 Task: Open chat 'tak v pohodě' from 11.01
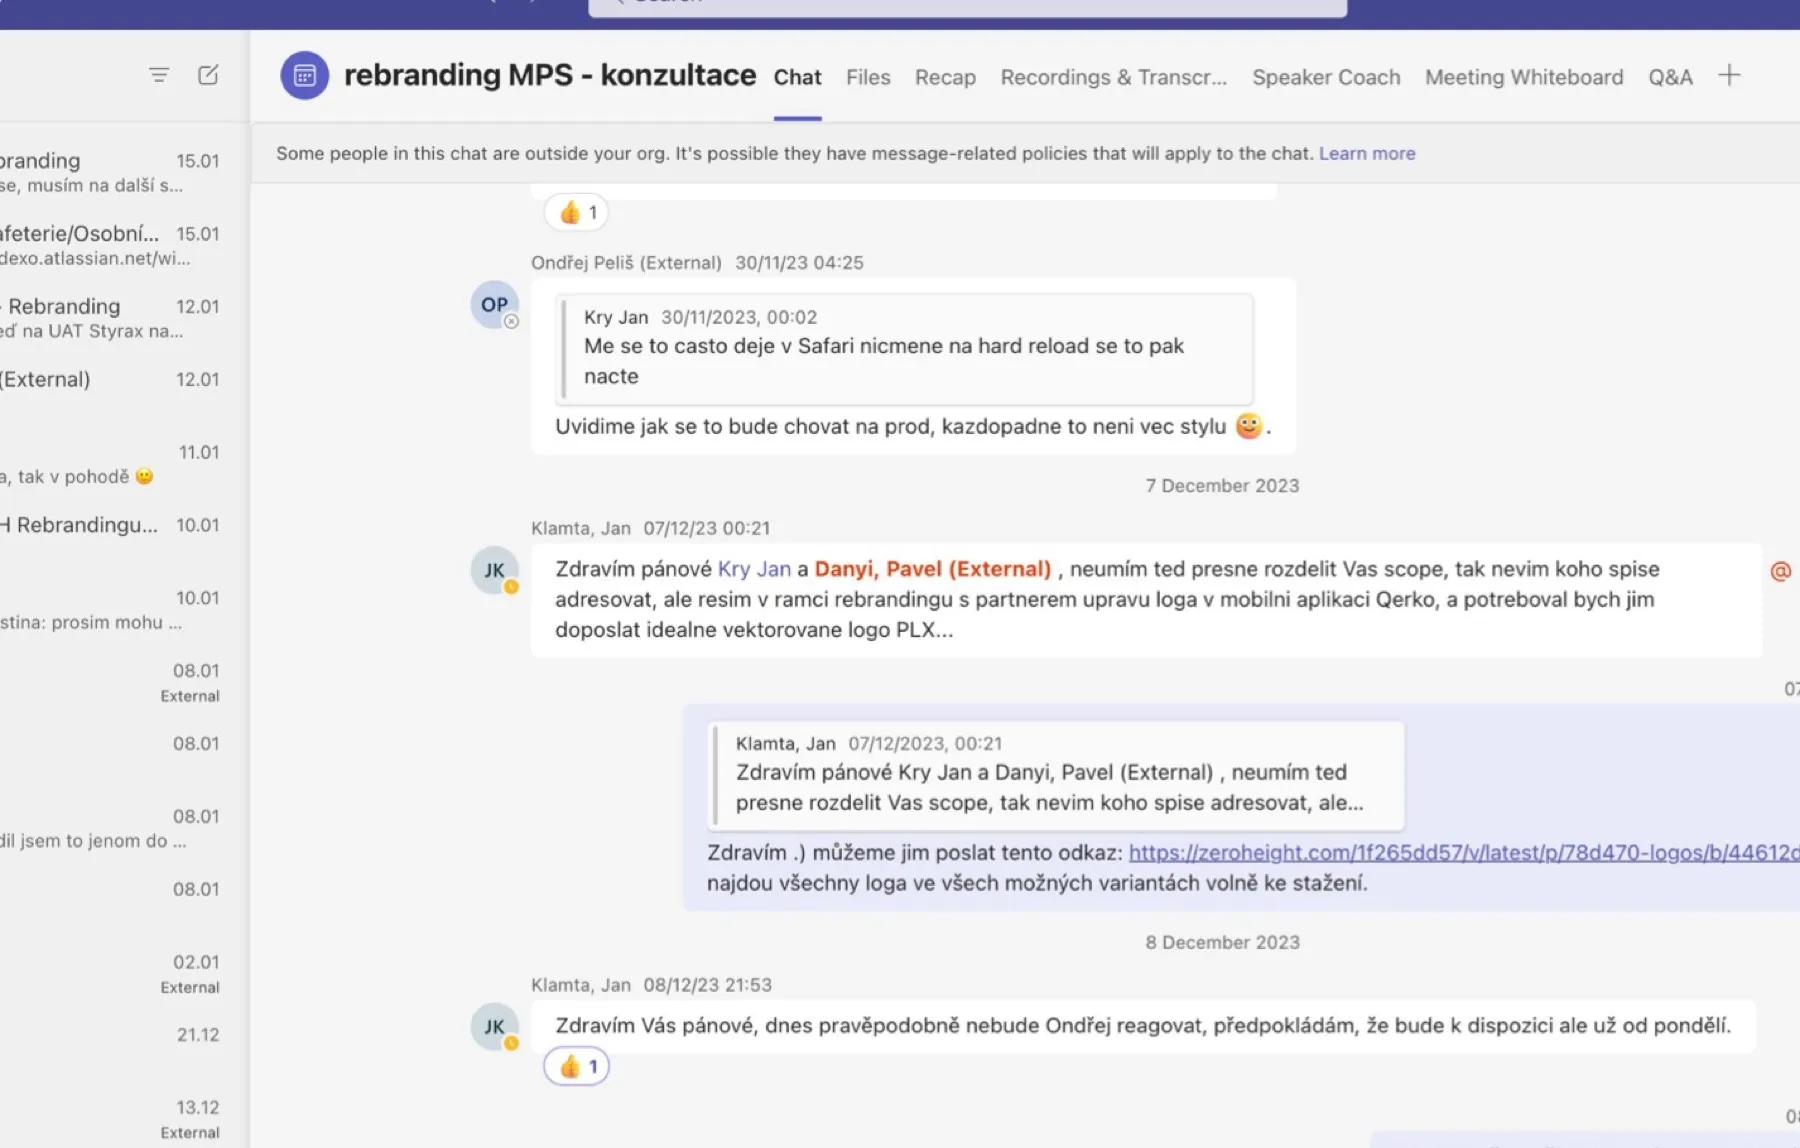[110, 464]
